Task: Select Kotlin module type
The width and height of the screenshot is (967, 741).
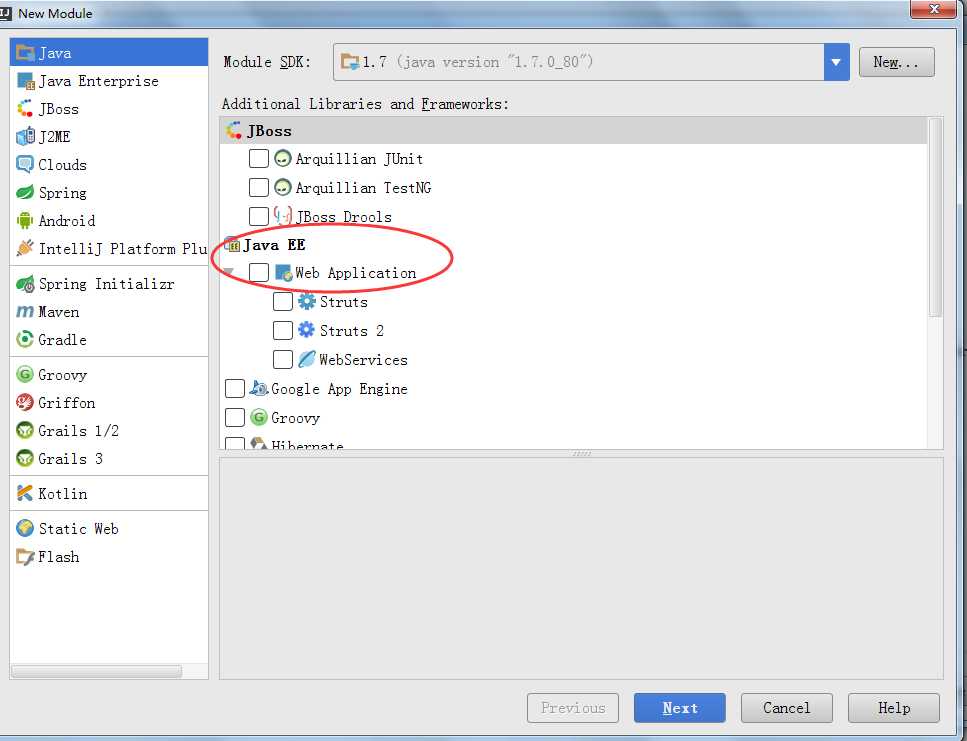Action: coord(109,493)
